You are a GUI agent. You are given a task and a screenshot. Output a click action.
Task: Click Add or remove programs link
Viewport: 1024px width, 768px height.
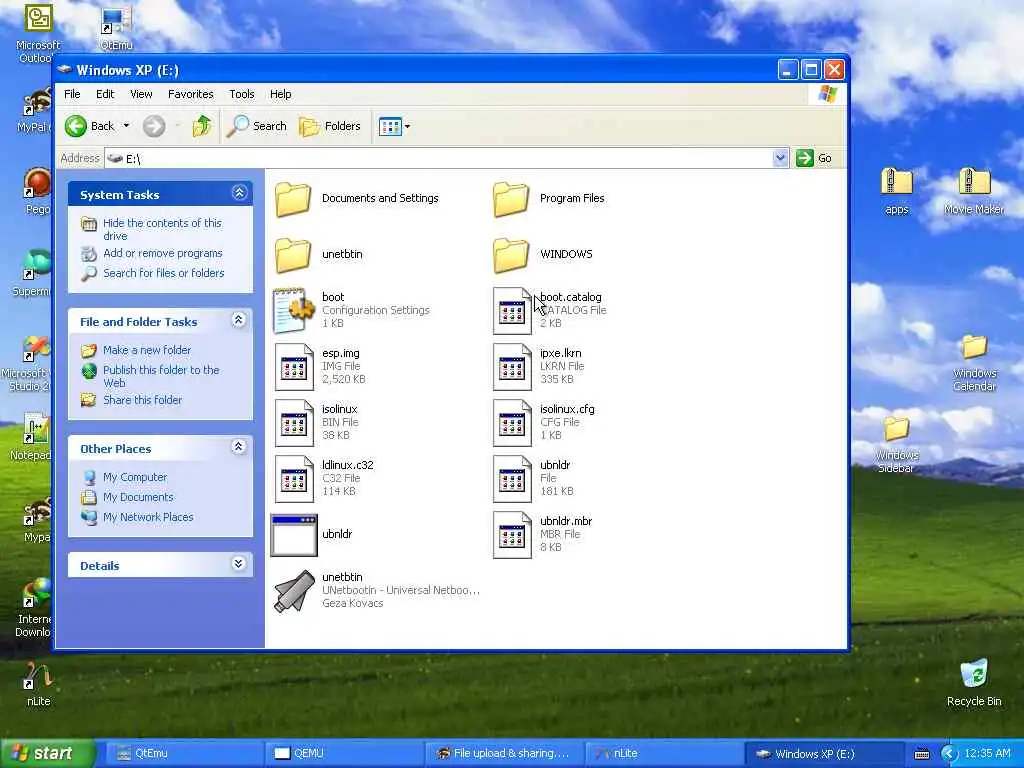[163, 253]
